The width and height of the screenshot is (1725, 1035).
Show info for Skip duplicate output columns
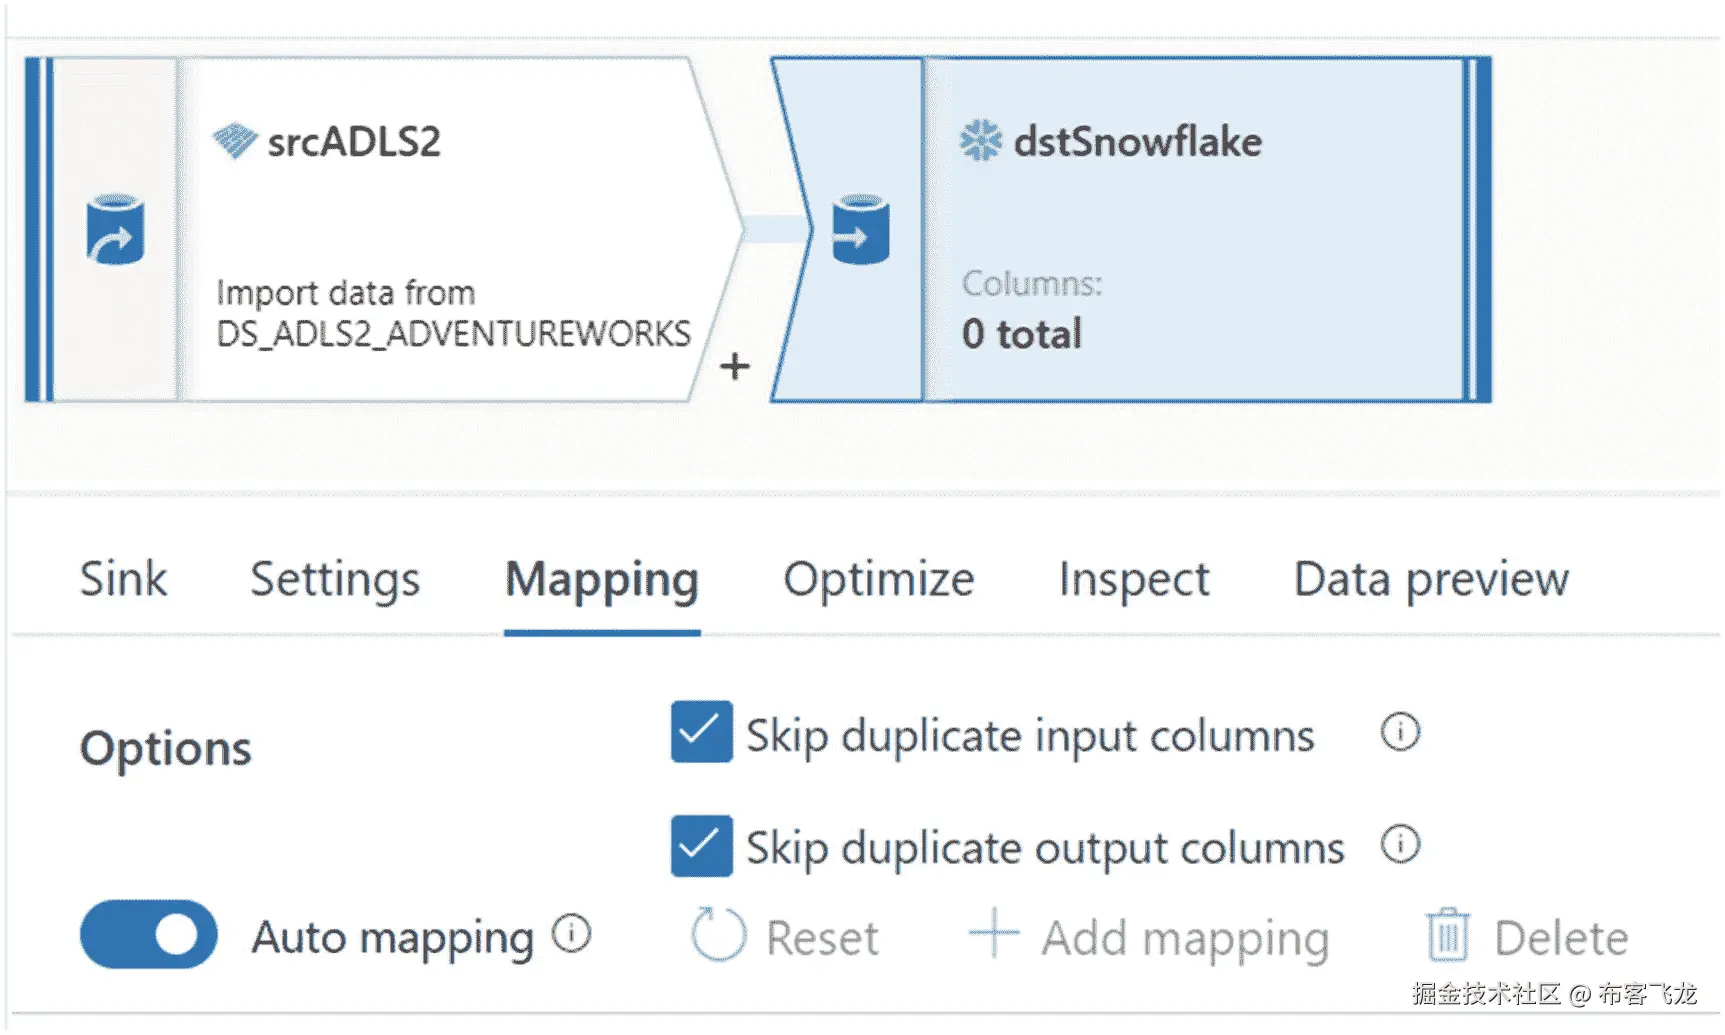(x=1400, y=844)
